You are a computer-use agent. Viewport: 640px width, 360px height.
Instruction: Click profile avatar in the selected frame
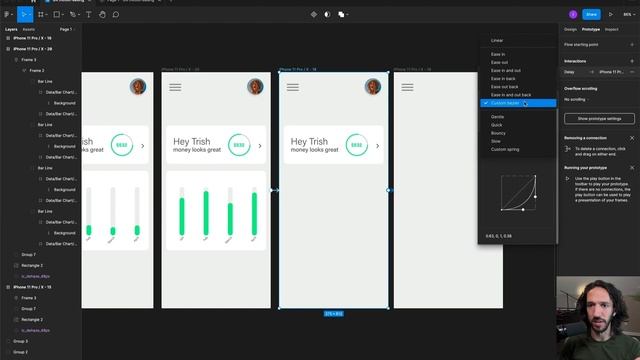(x=373, y=87)
